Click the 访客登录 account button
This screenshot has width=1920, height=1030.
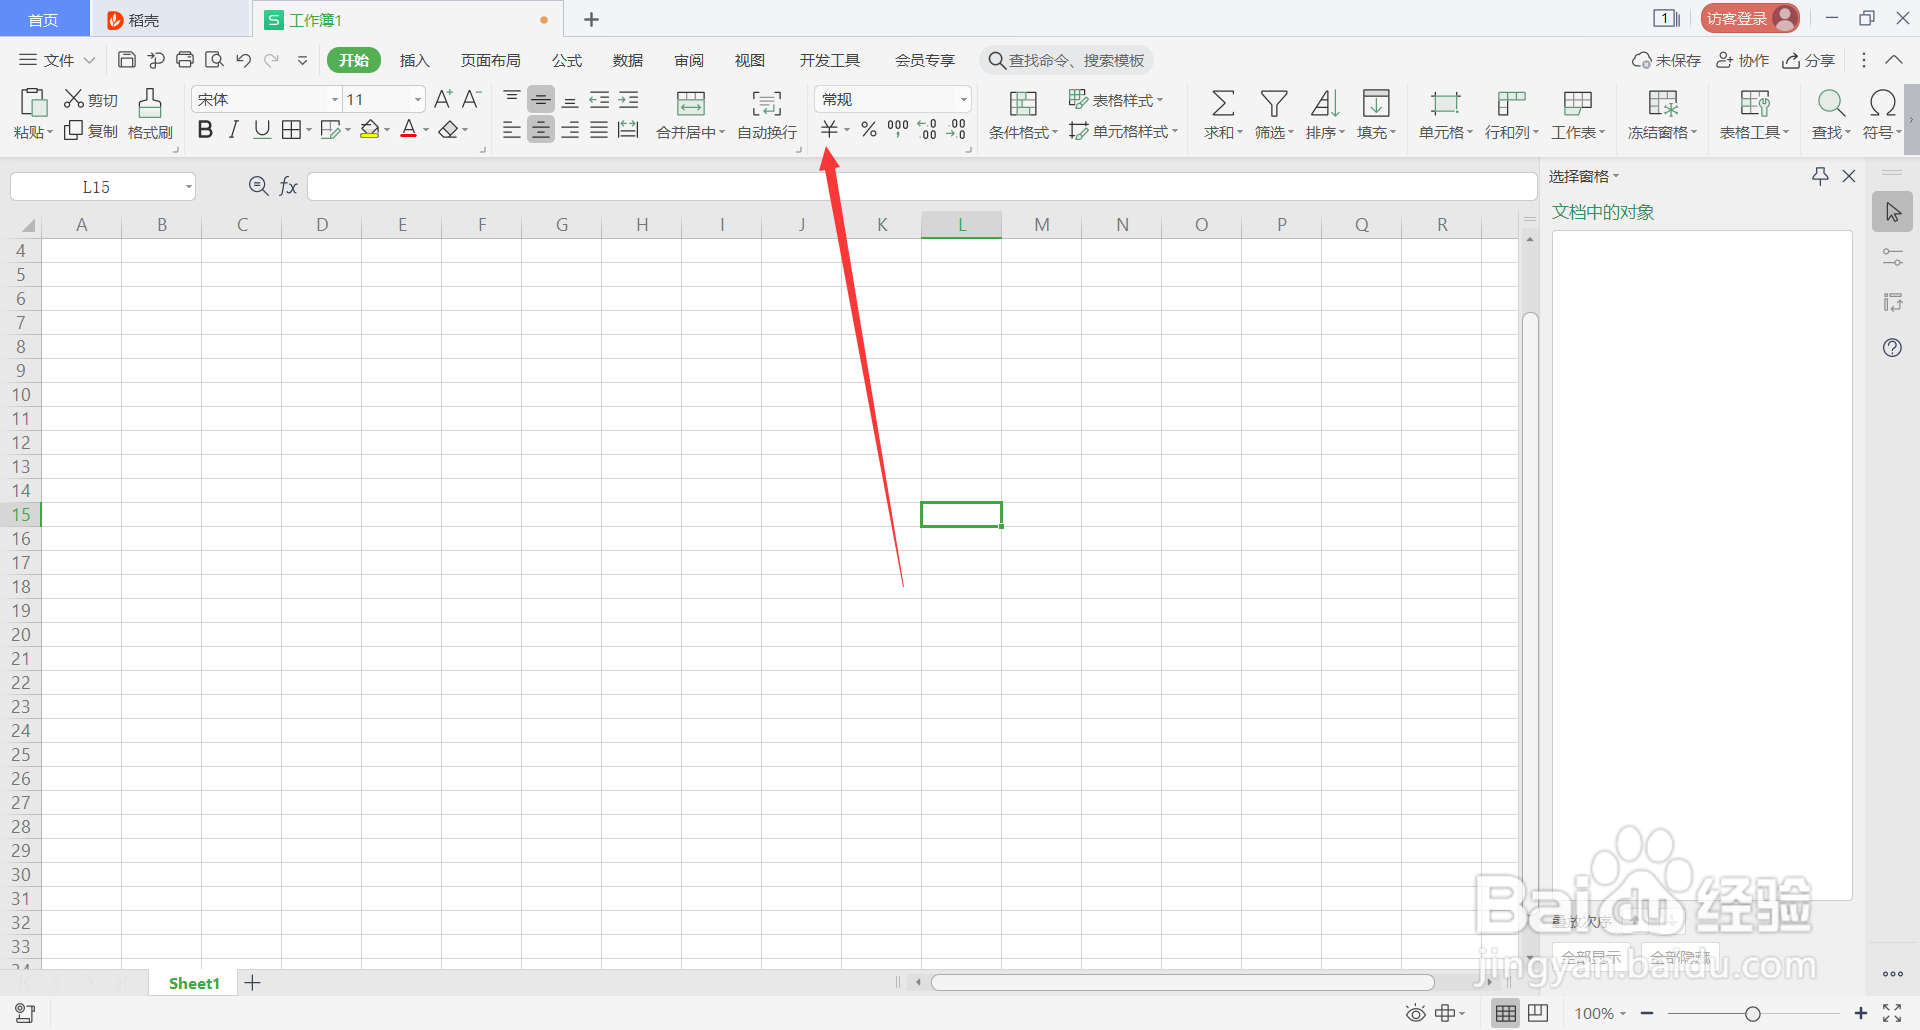(x=1748, y=18)
